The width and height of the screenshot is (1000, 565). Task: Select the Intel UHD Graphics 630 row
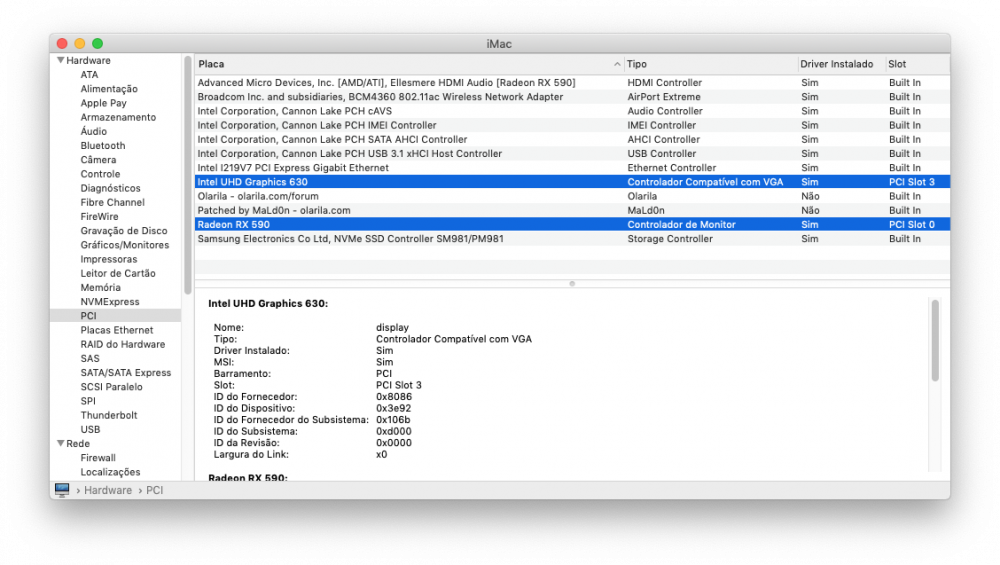(x=572, y=182)
